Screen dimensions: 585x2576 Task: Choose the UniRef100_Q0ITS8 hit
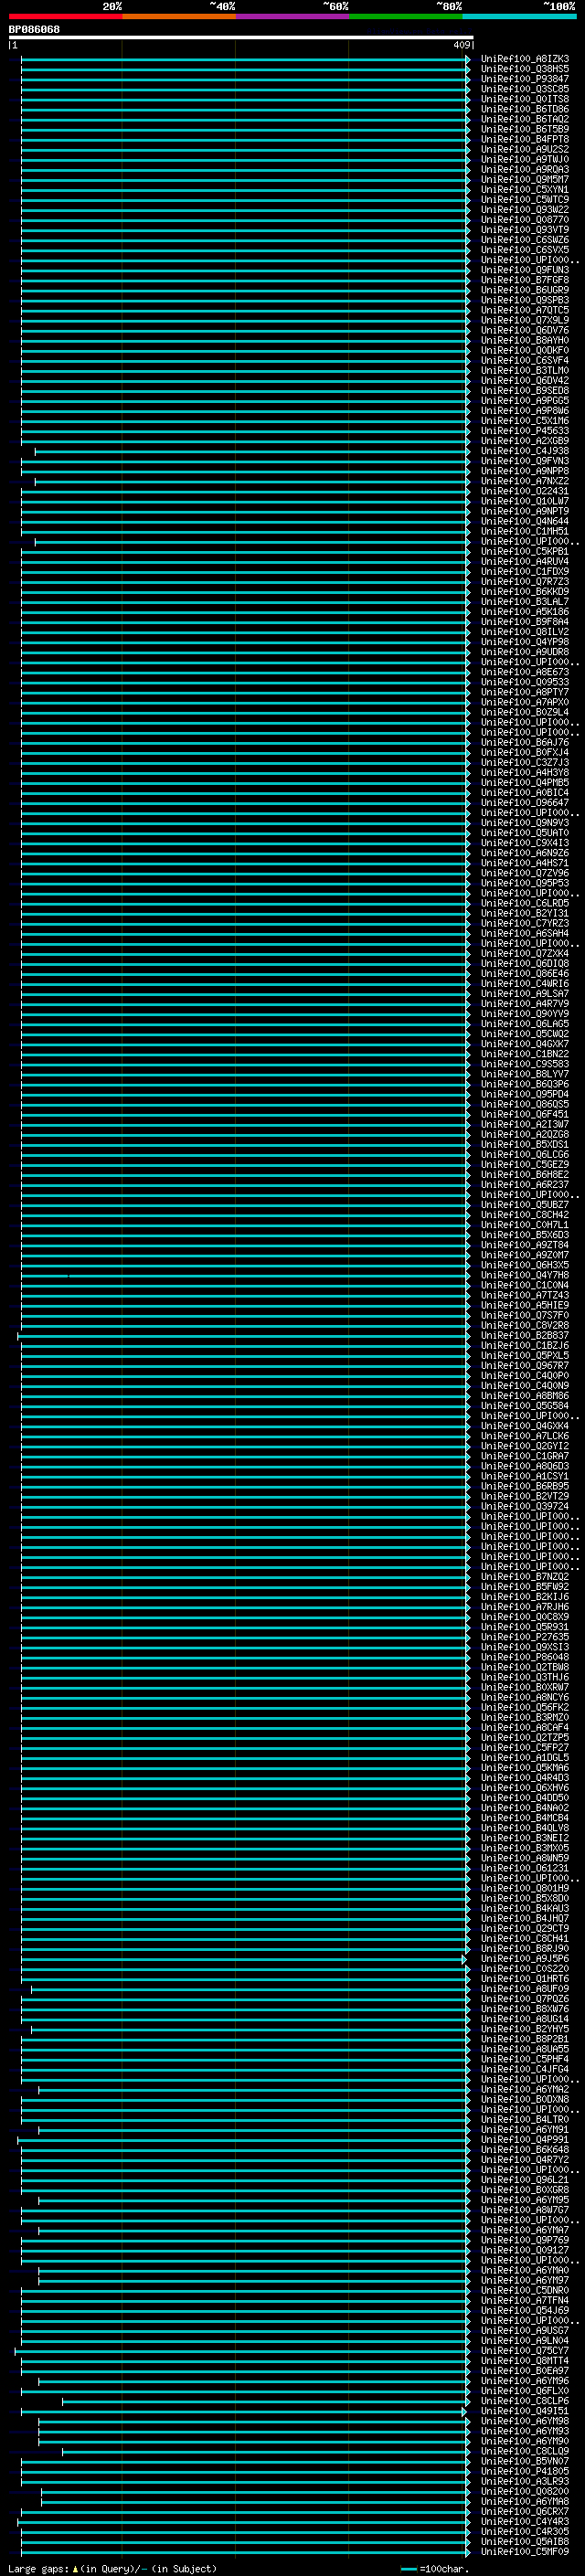click(x=524, y=99)
